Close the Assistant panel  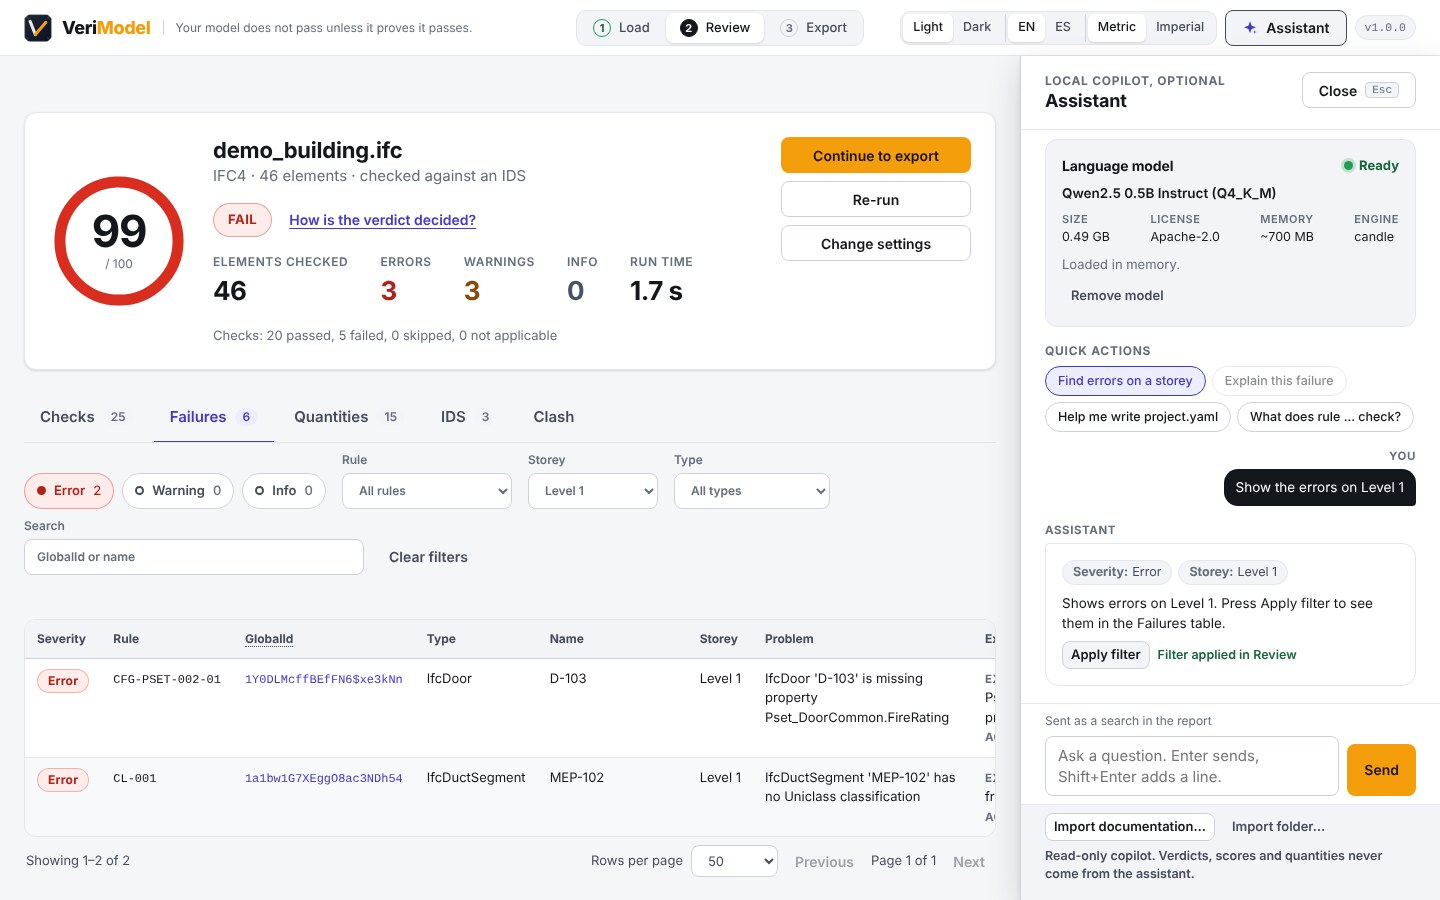click(1358, 90)
